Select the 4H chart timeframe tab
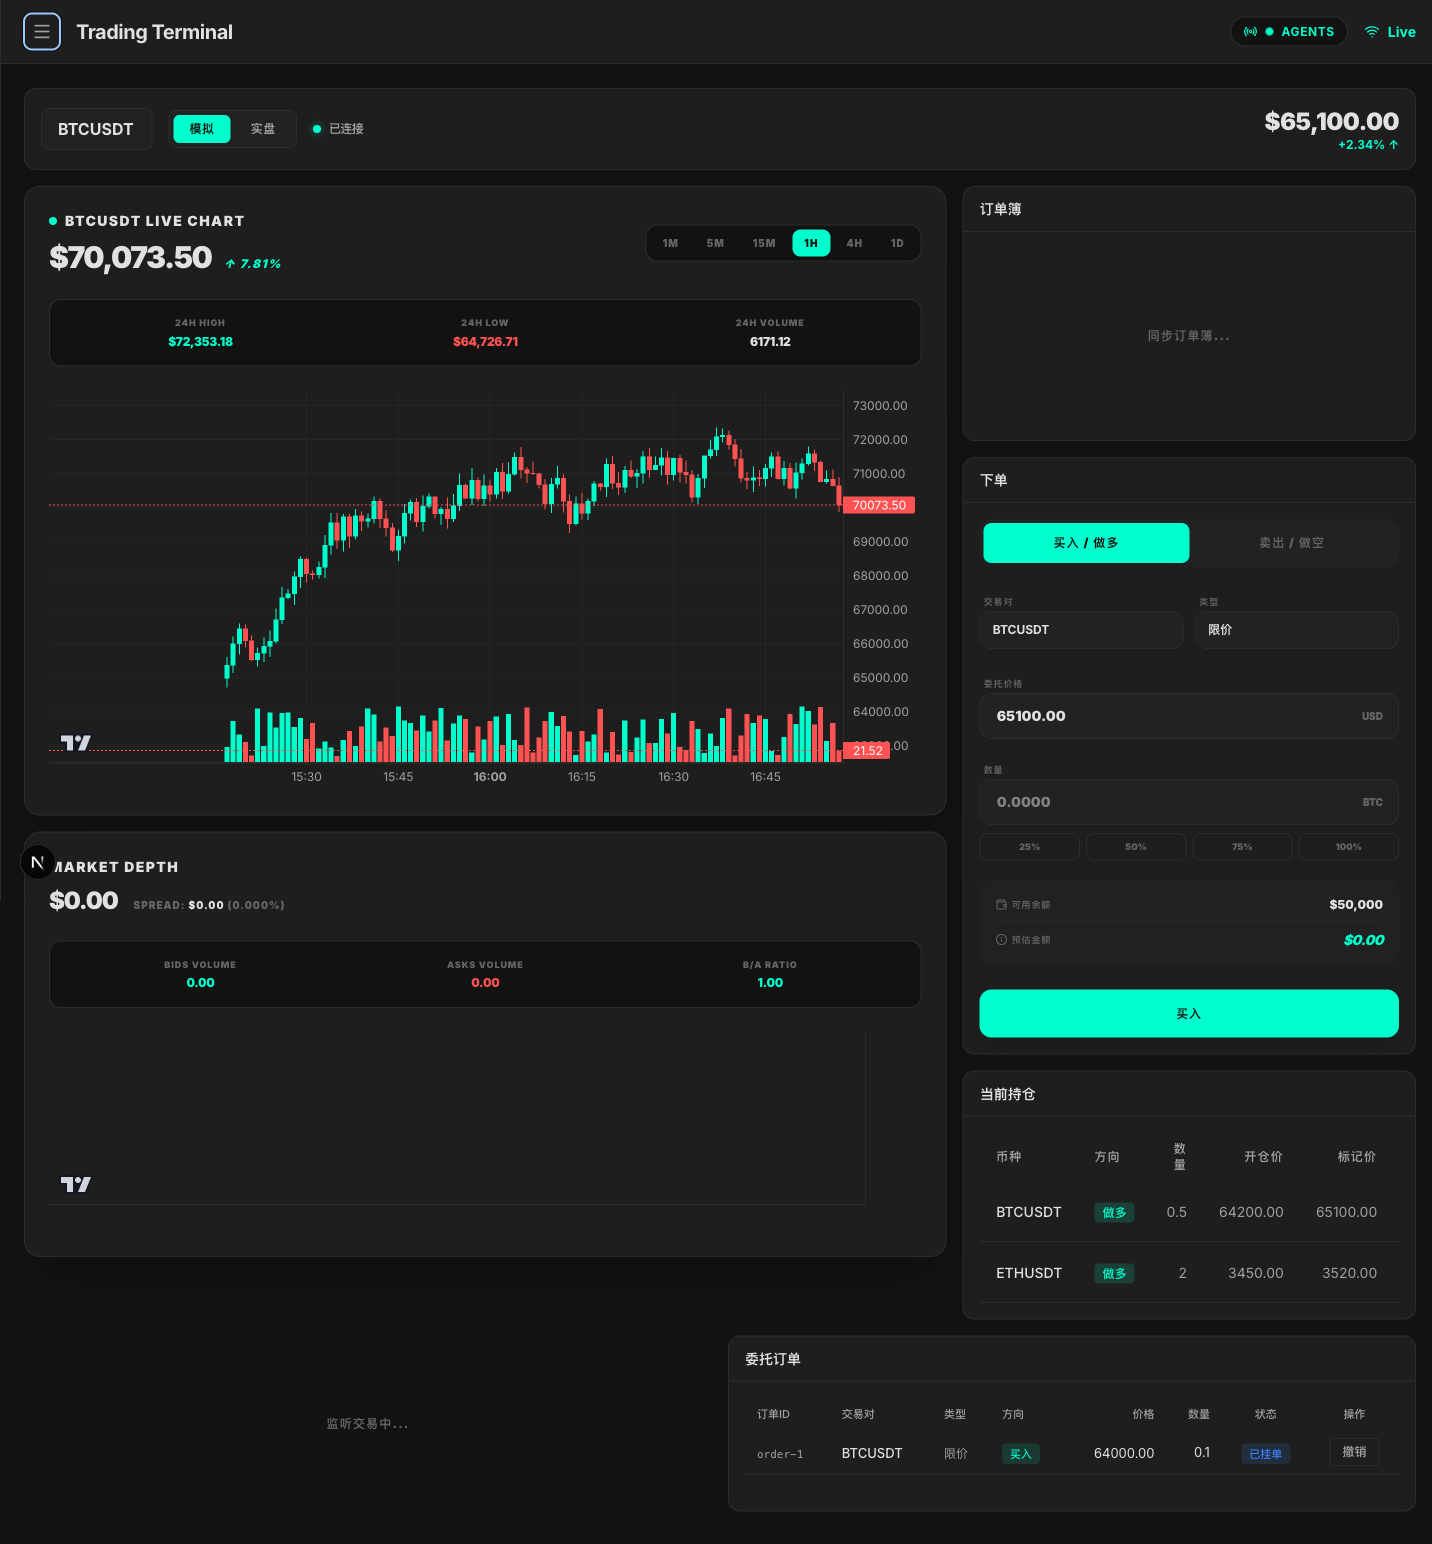The width and height of the screenshot is (1432, 1544). pos(854,243)
